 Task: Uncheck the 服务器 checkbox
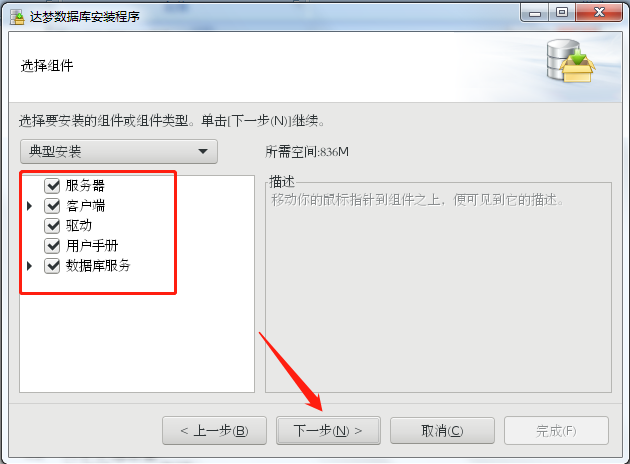click(x=52, y=186)
